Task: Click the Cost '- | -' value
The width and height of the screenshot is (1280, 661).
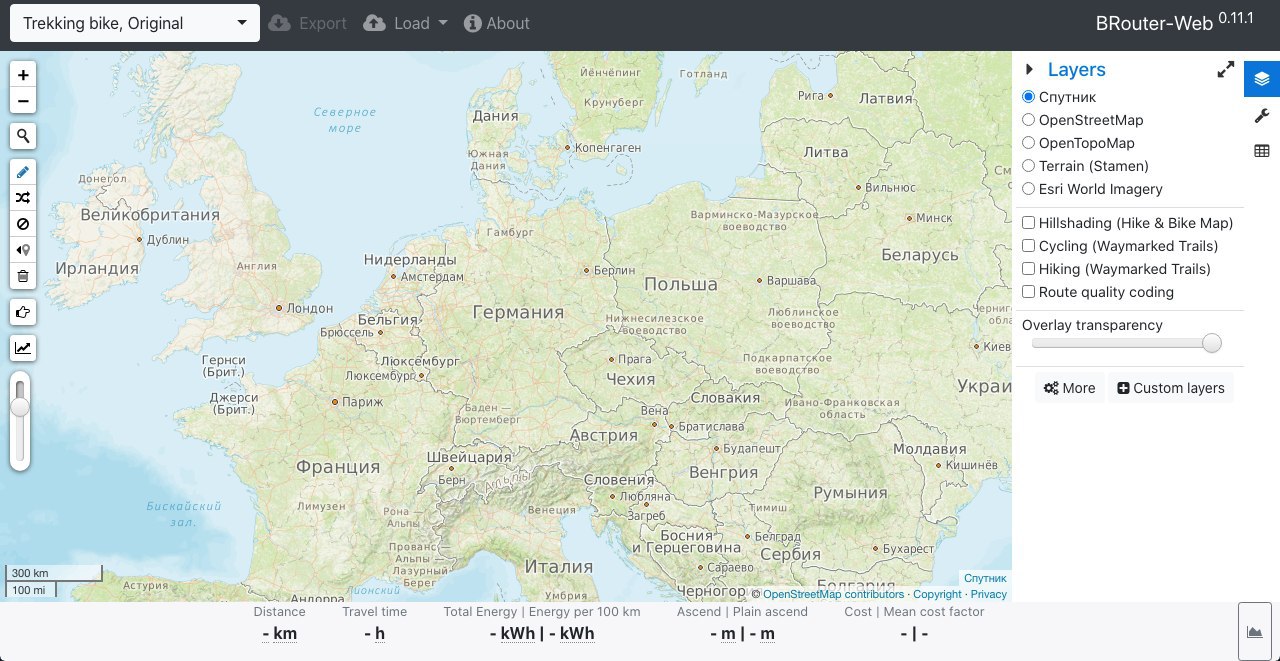Action: (914, 633)
